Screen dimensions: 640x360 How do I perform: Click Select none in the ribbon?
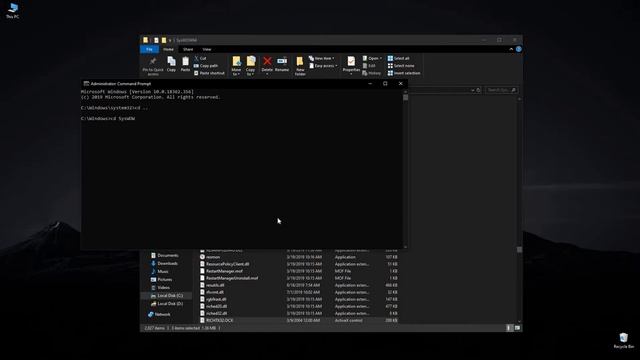click(401, 66)
